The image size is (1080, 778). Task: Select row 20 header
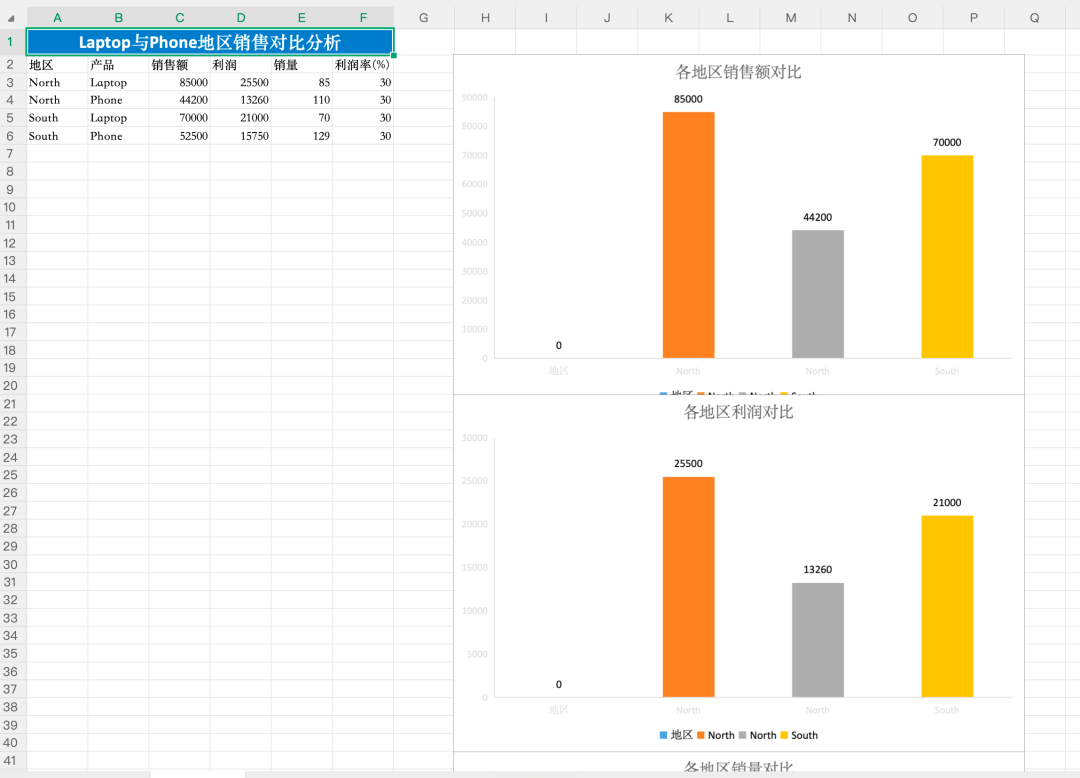(10, 386)
